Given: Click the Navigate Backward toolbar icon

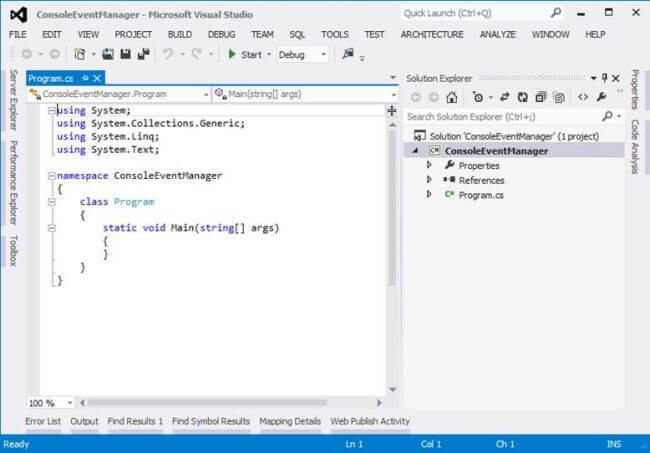Looking at the screenshot, I should [x=27, y=54].
